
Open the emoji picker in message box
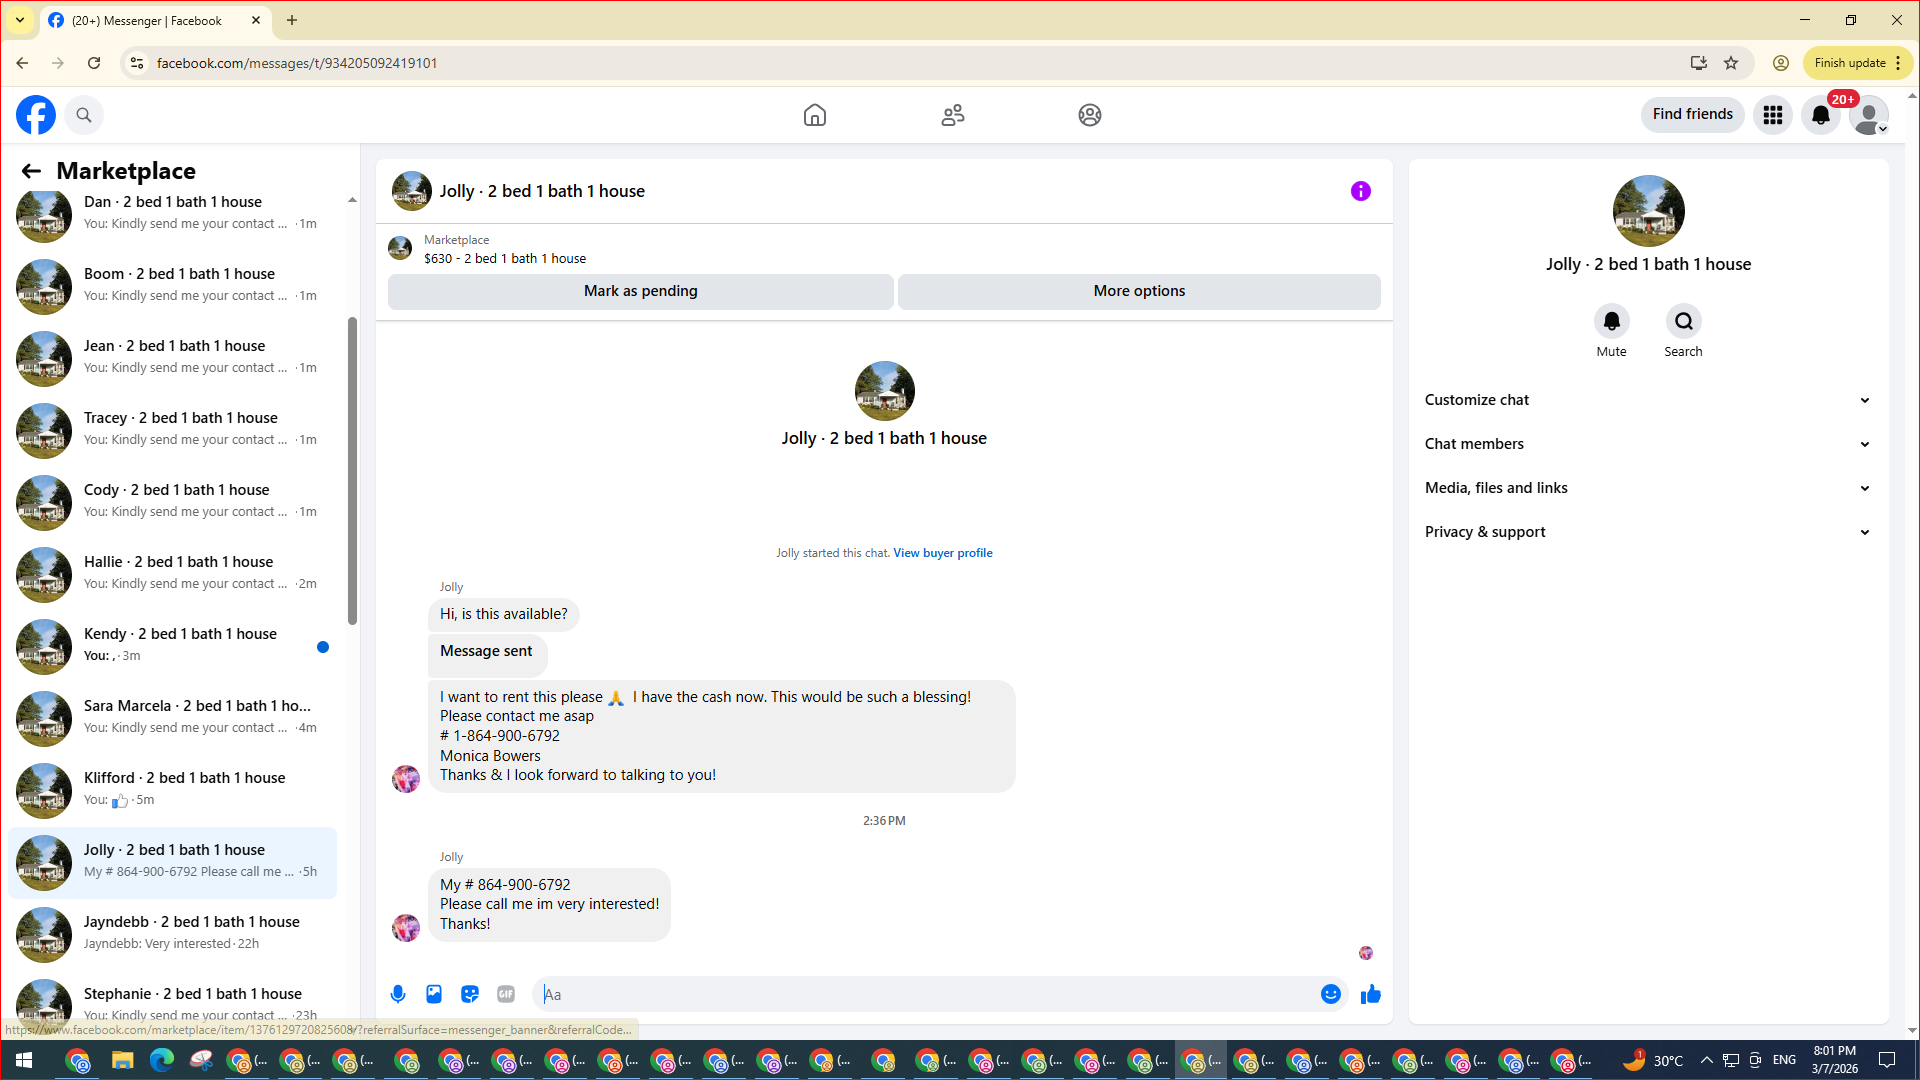coord(1330,994)
